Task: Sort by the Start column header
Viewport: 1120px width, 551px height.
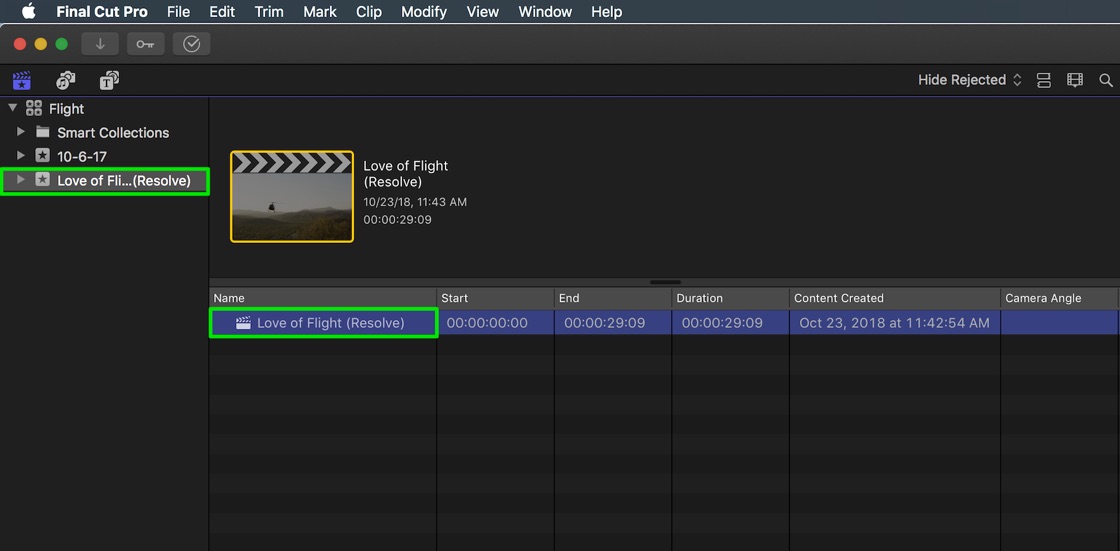Action: (496, 298)
